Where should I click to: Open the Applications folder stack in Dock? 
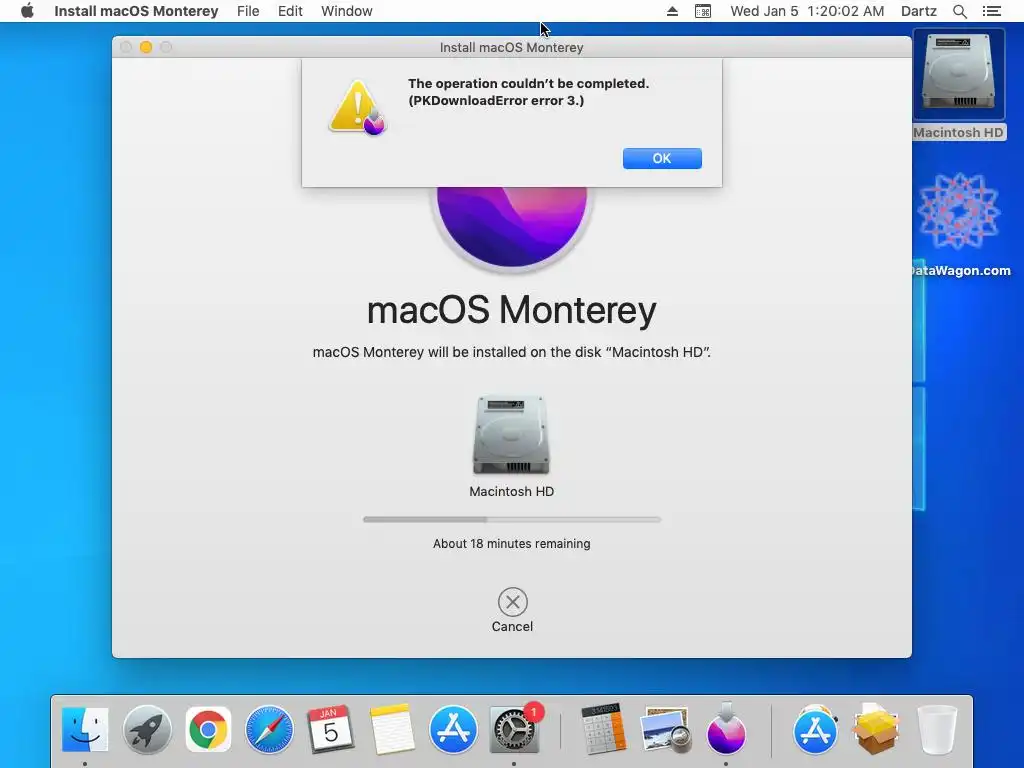815,729
